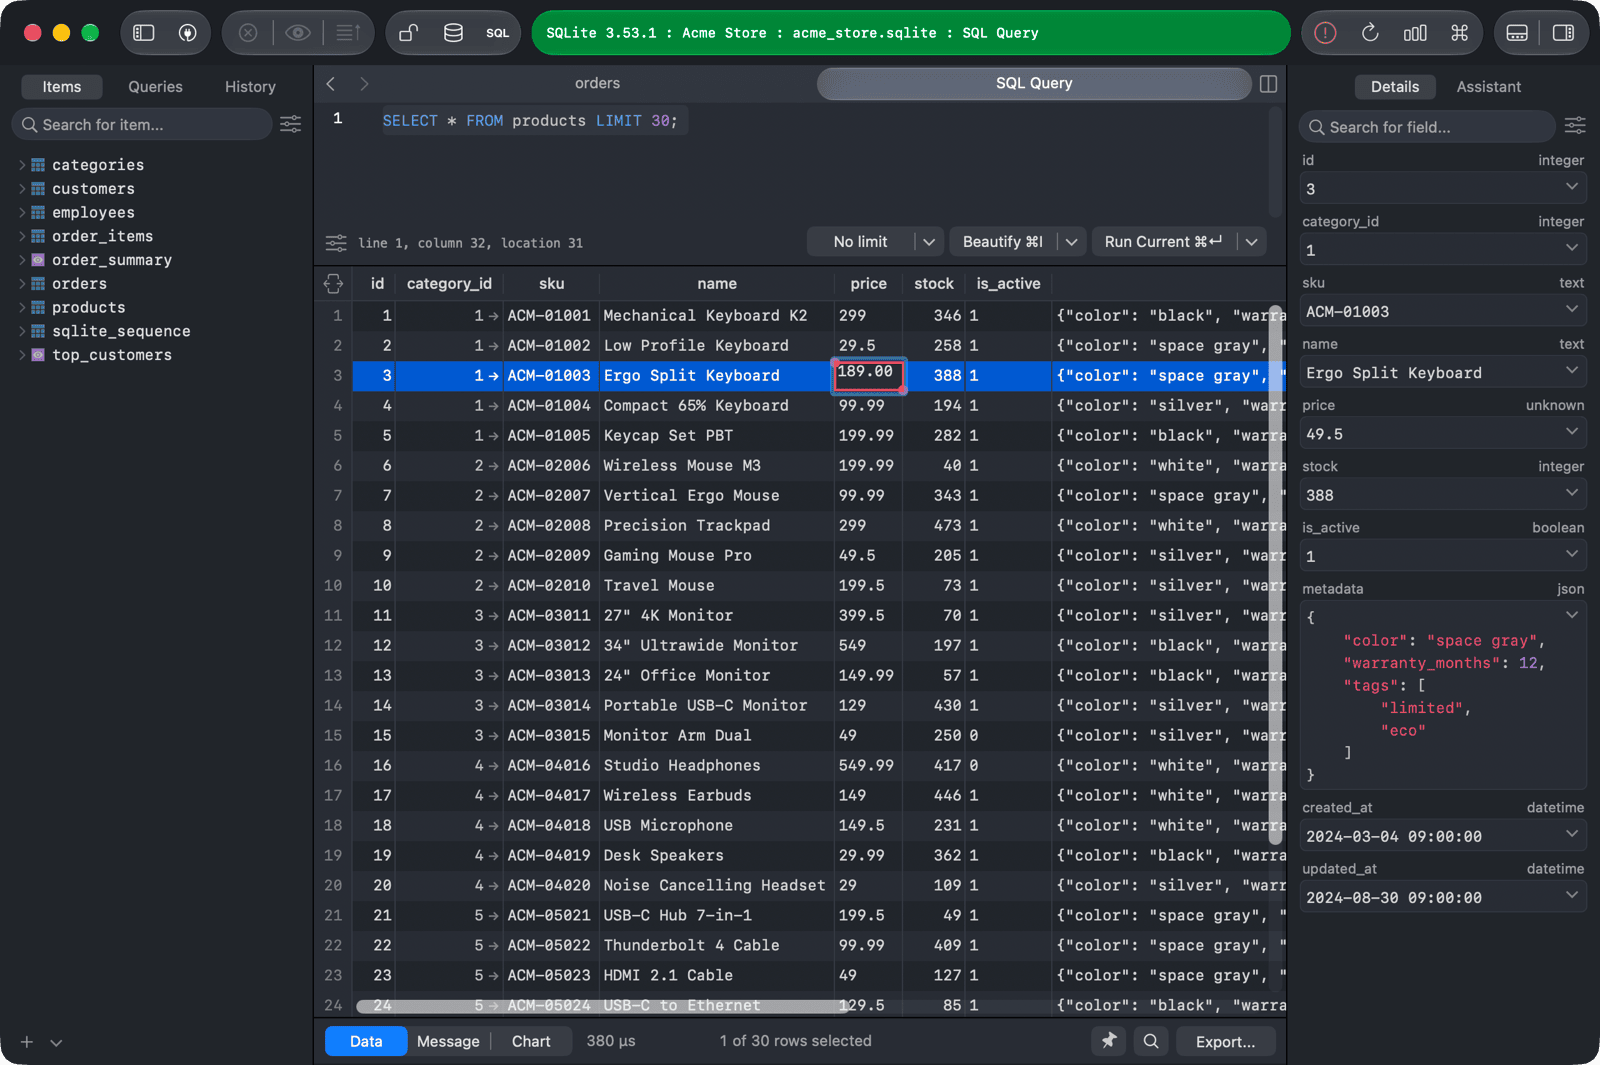Click the refresh arrow icon
The image size is (1600, 1065).
1370,33
